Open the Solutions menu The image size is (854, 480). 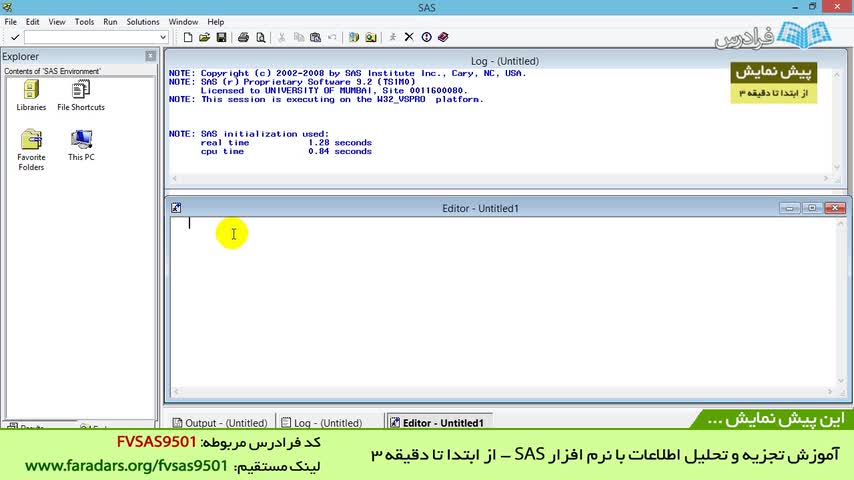tap(143, 22)
